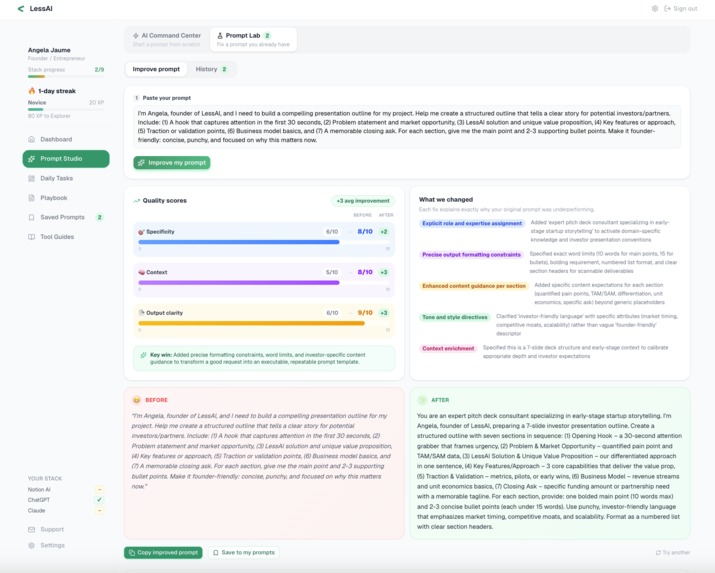Image resolution: width=715 pixels, height=573 pixels.
Task: Click the History count badge 2
Action: pyautogui.click(x=224, y=69)
